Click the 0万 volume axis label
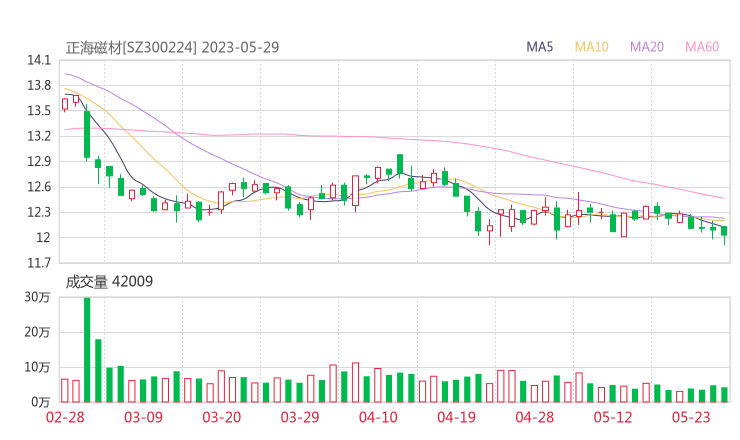The image size is (740, 440). click(41, 402)
